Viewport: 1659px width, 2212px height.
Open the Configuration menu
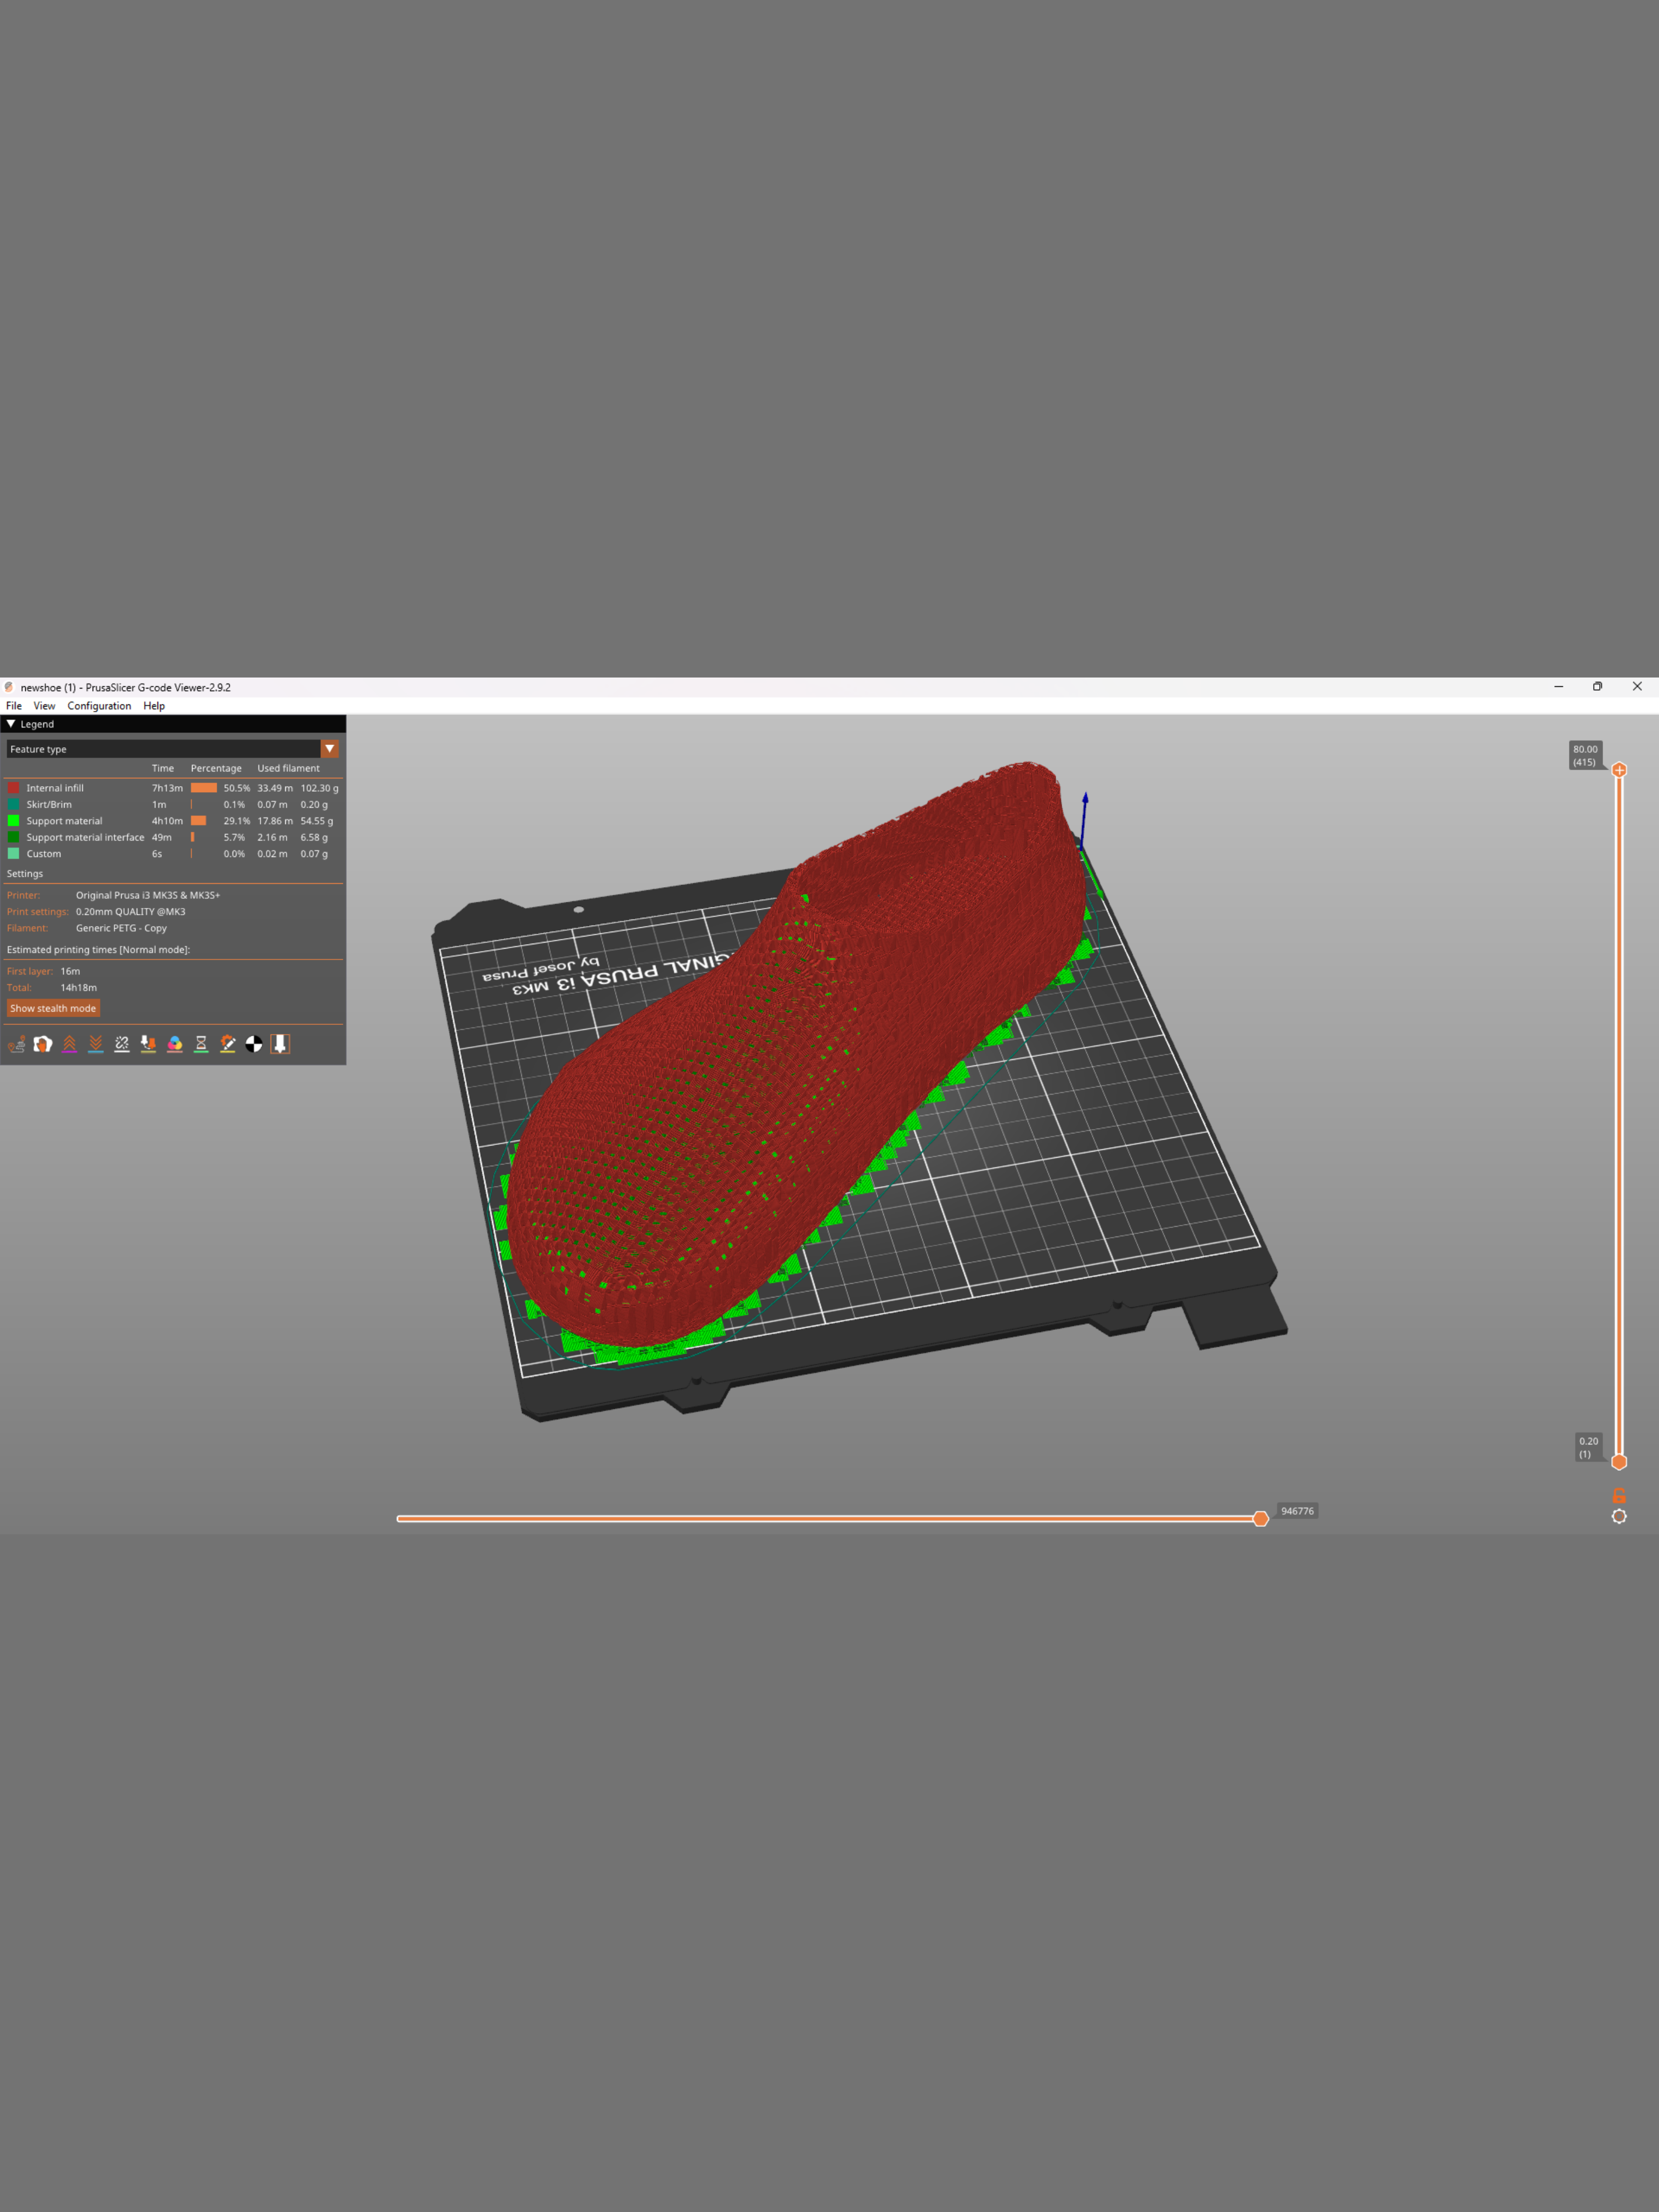coord(99,706)
